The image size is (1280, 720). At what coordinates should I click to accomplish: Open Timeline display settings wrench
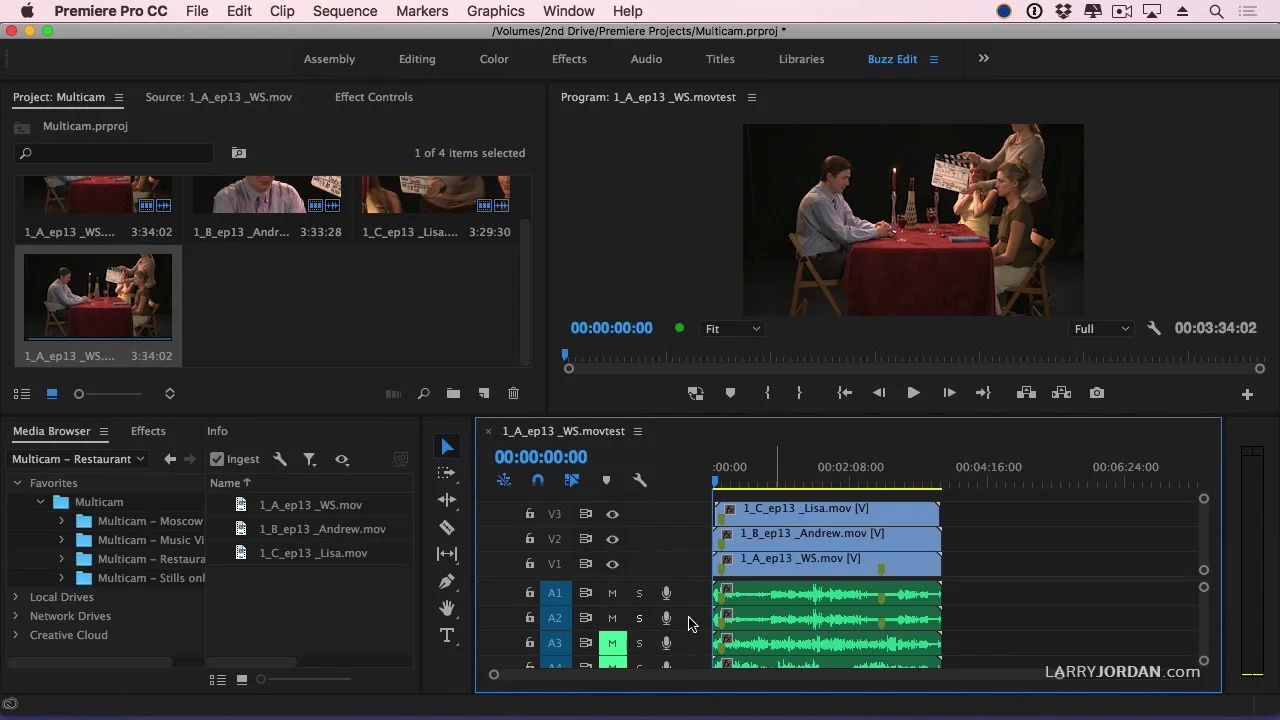pos(640,480)
